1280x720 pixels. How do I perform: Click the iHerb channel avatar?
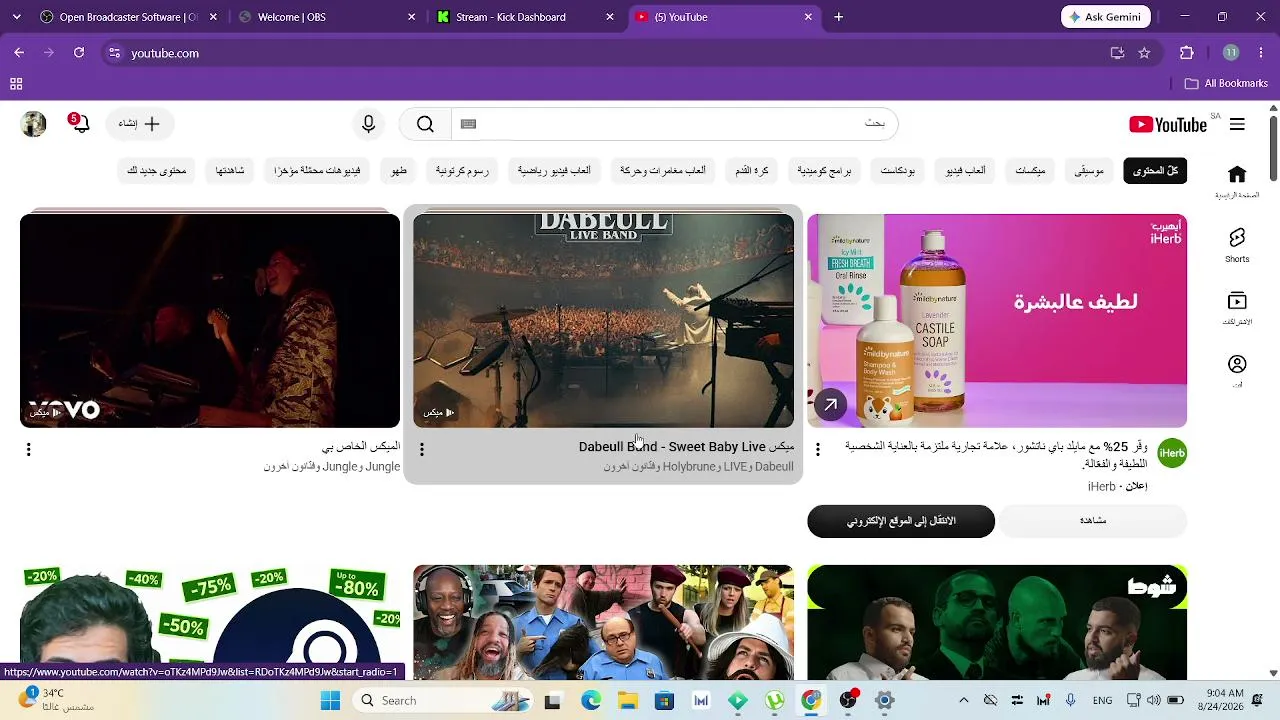coord(1172,453)
